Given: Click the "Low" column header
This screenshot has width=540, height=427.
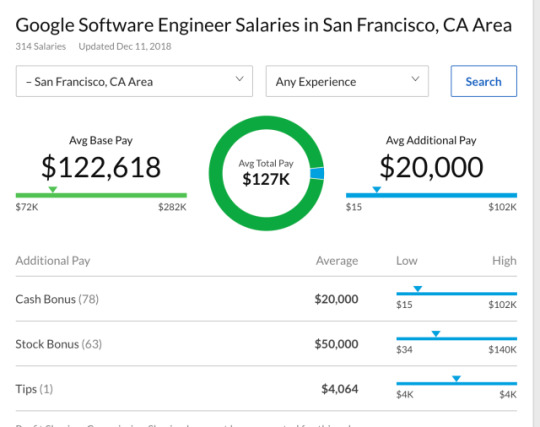Looking at the screenshot, I should tap(407, 261).
